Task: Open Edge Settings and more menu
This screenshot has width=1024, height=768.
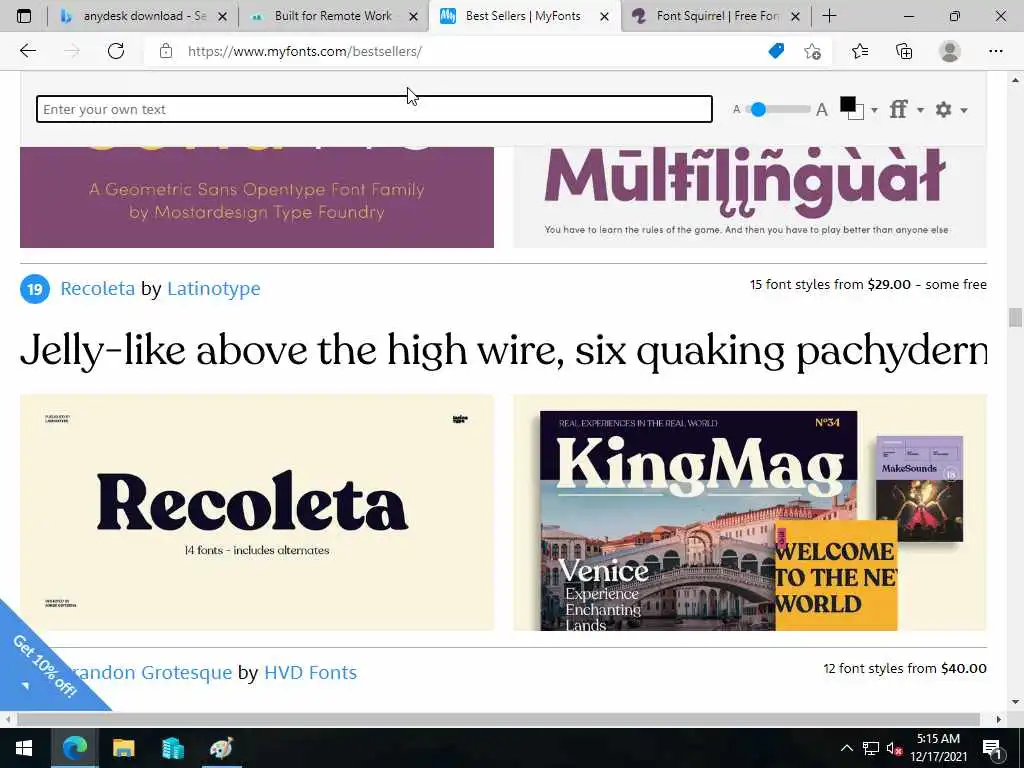Action: point(995,51)
